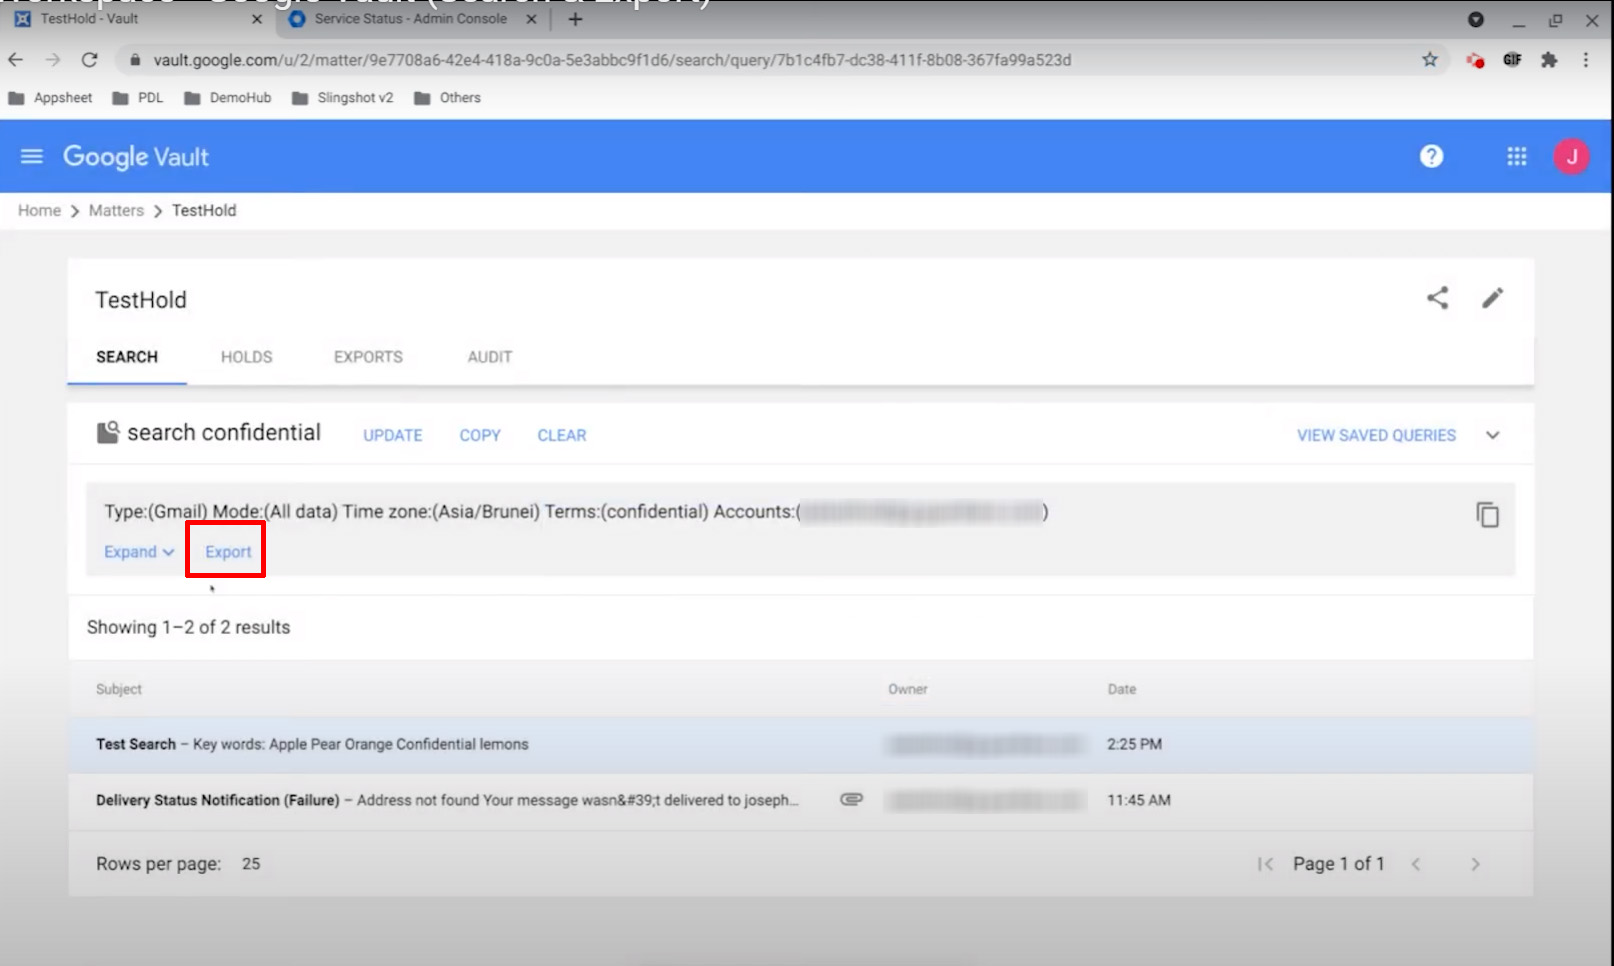This screenshot has height=966, width=1614.
Task: Click the 2:25 PM date cell
Action: tap(1134, 744)
